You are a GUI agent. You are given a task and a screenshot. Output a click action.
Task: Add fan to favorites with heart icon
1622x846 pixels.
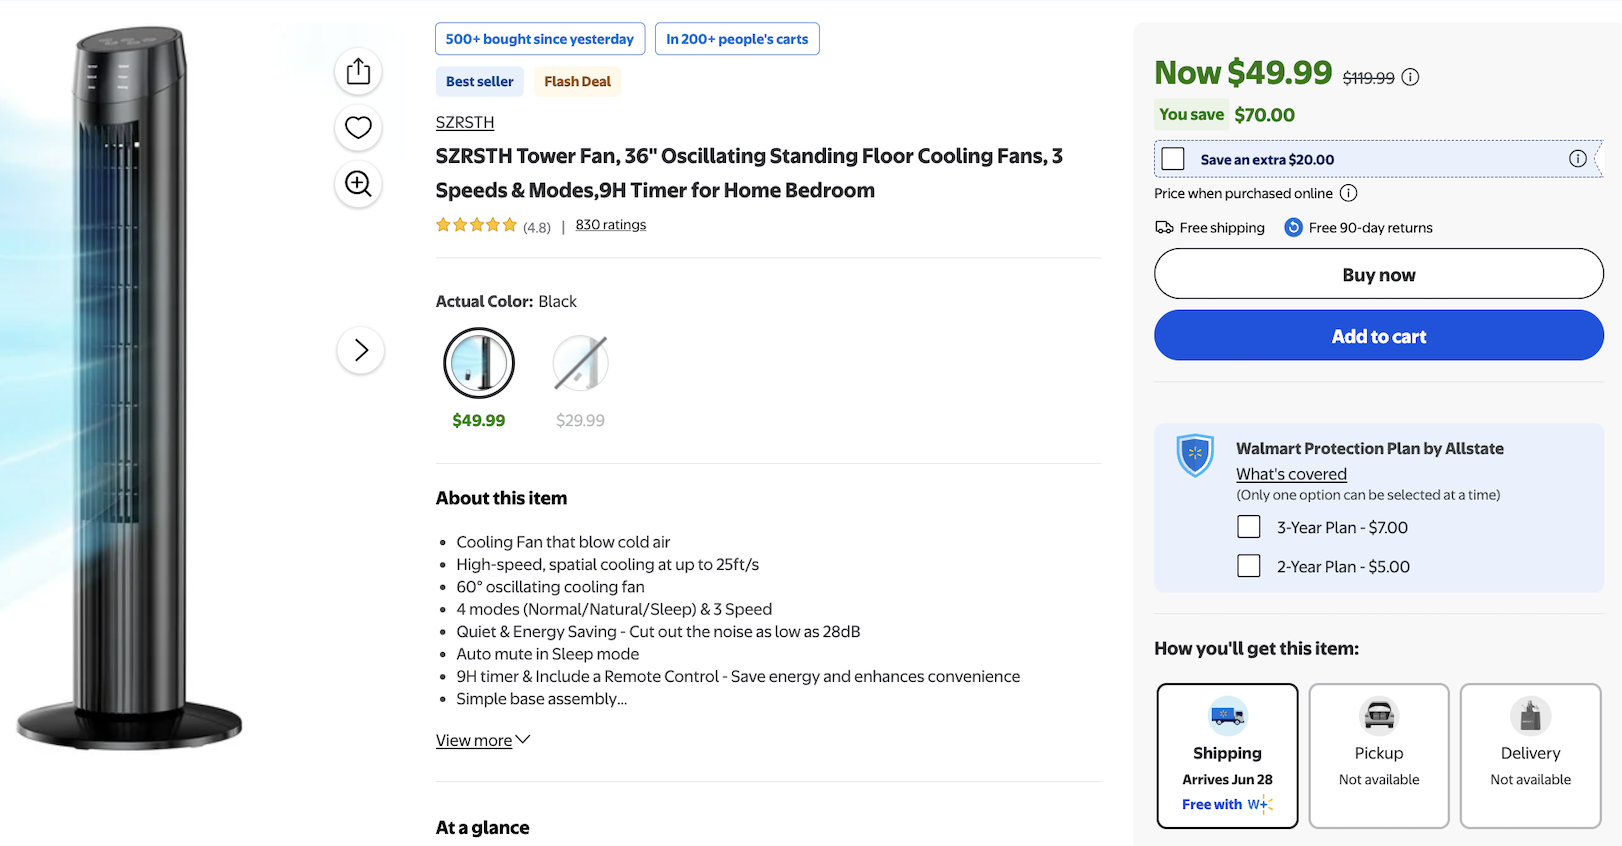pyautogui.click(x=358, y=128)
